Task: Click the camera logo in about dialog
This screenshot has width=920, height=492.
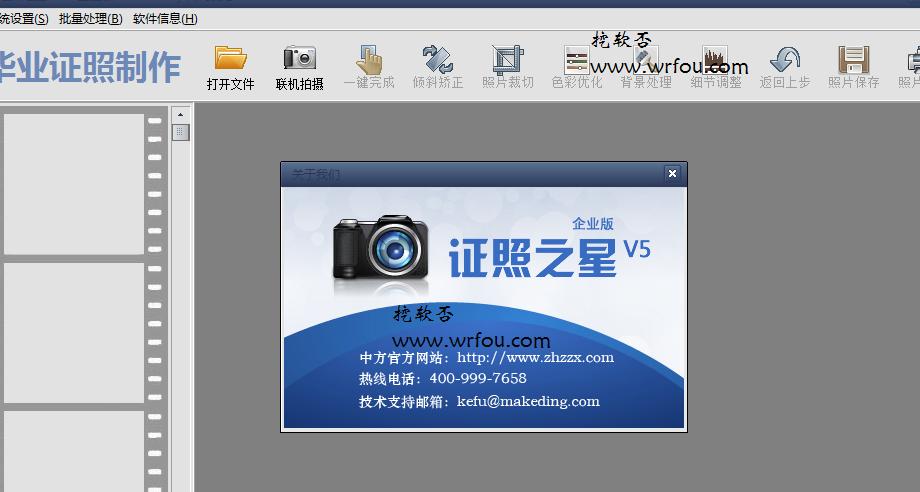Action: click(x=382, y=247)
